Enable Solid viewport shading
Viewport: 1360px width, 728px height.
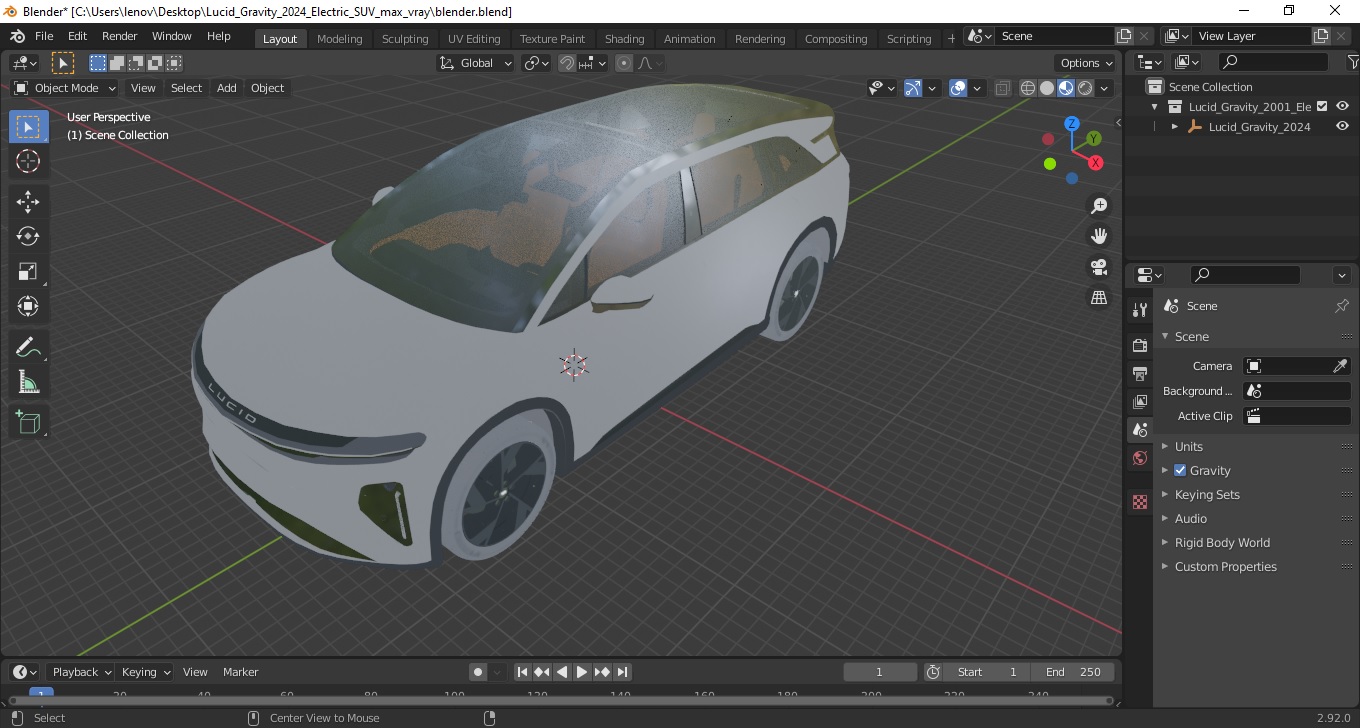pos(1047,88)
